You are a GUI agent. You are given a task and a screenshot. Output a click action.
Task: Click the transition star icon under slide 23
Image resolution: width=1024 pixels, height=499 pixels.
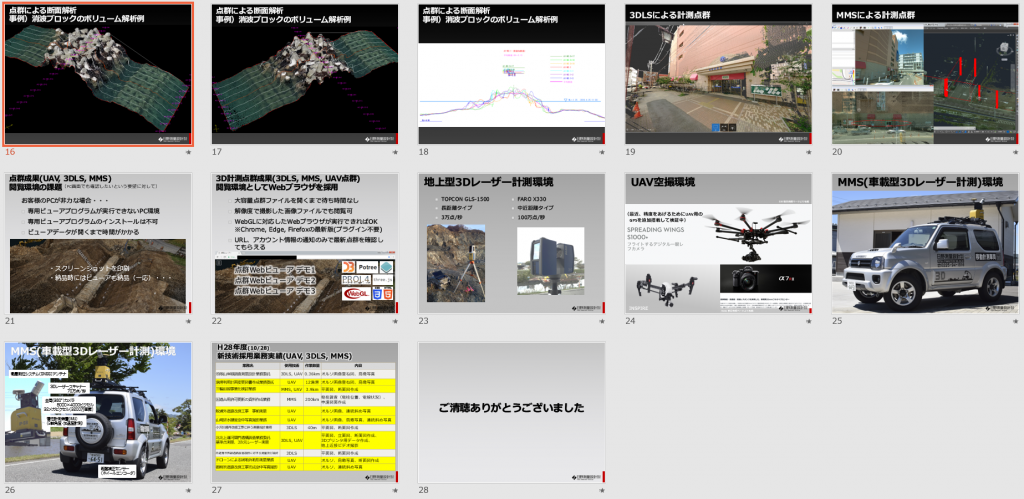[602, 322]
